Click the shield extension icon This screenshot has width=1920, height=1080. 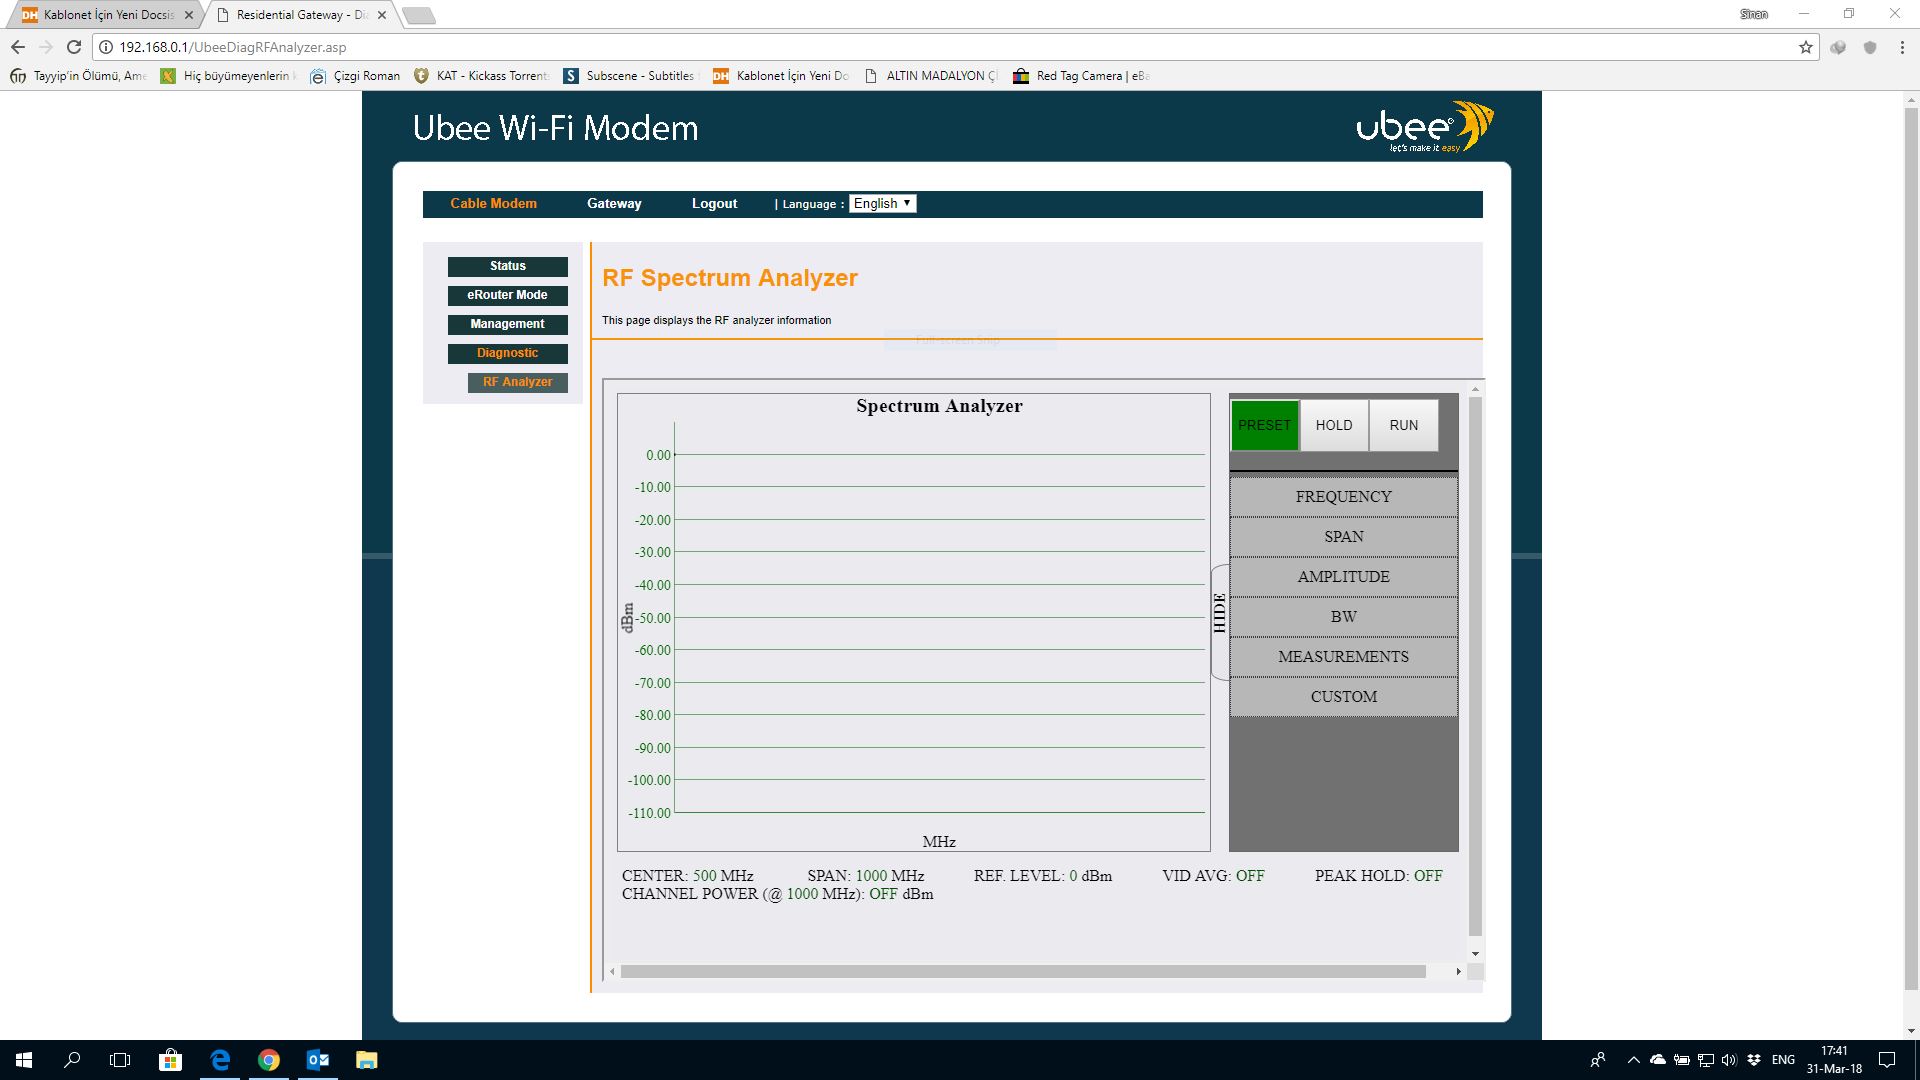pyautogui.click(x=1870, y=47)
